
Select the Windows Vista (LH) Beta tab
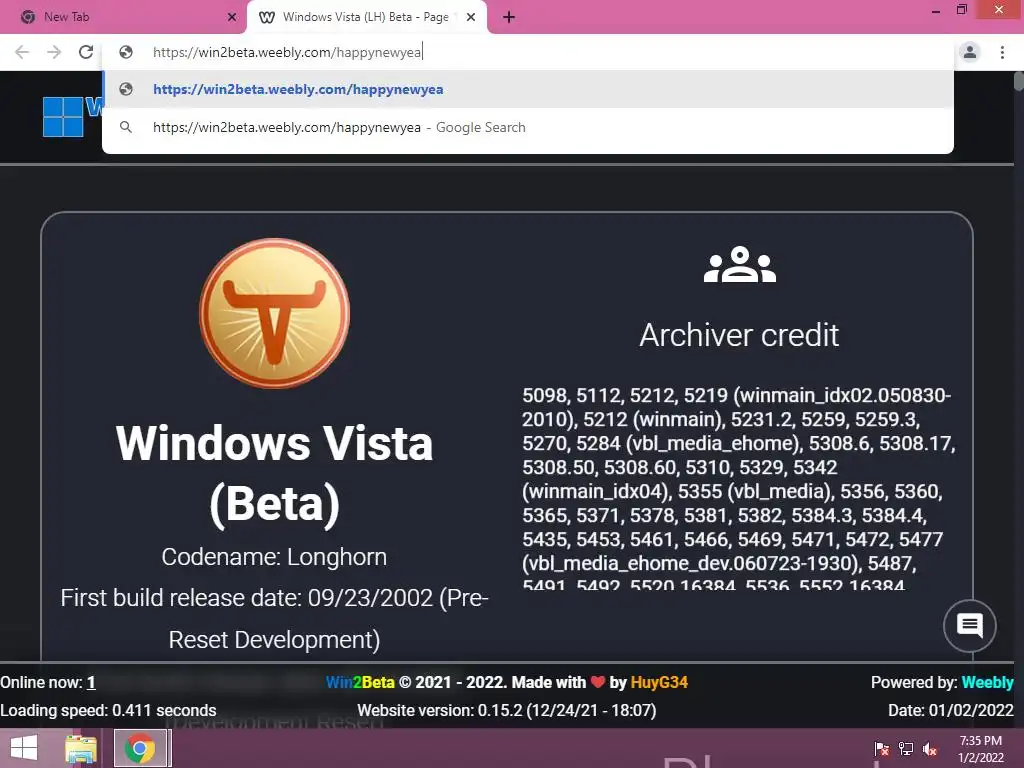pyautogui.click(x=366, y=17)
